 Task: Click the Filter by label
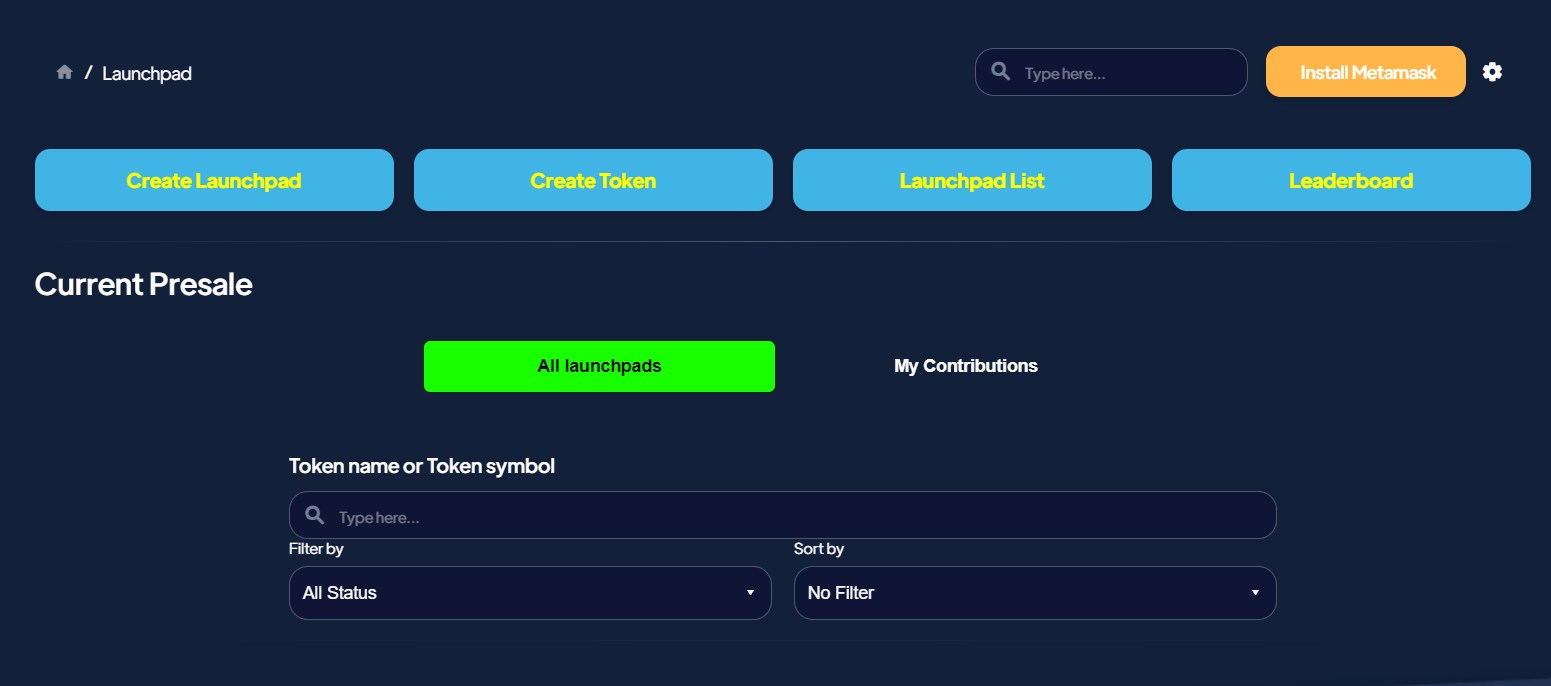316,549
